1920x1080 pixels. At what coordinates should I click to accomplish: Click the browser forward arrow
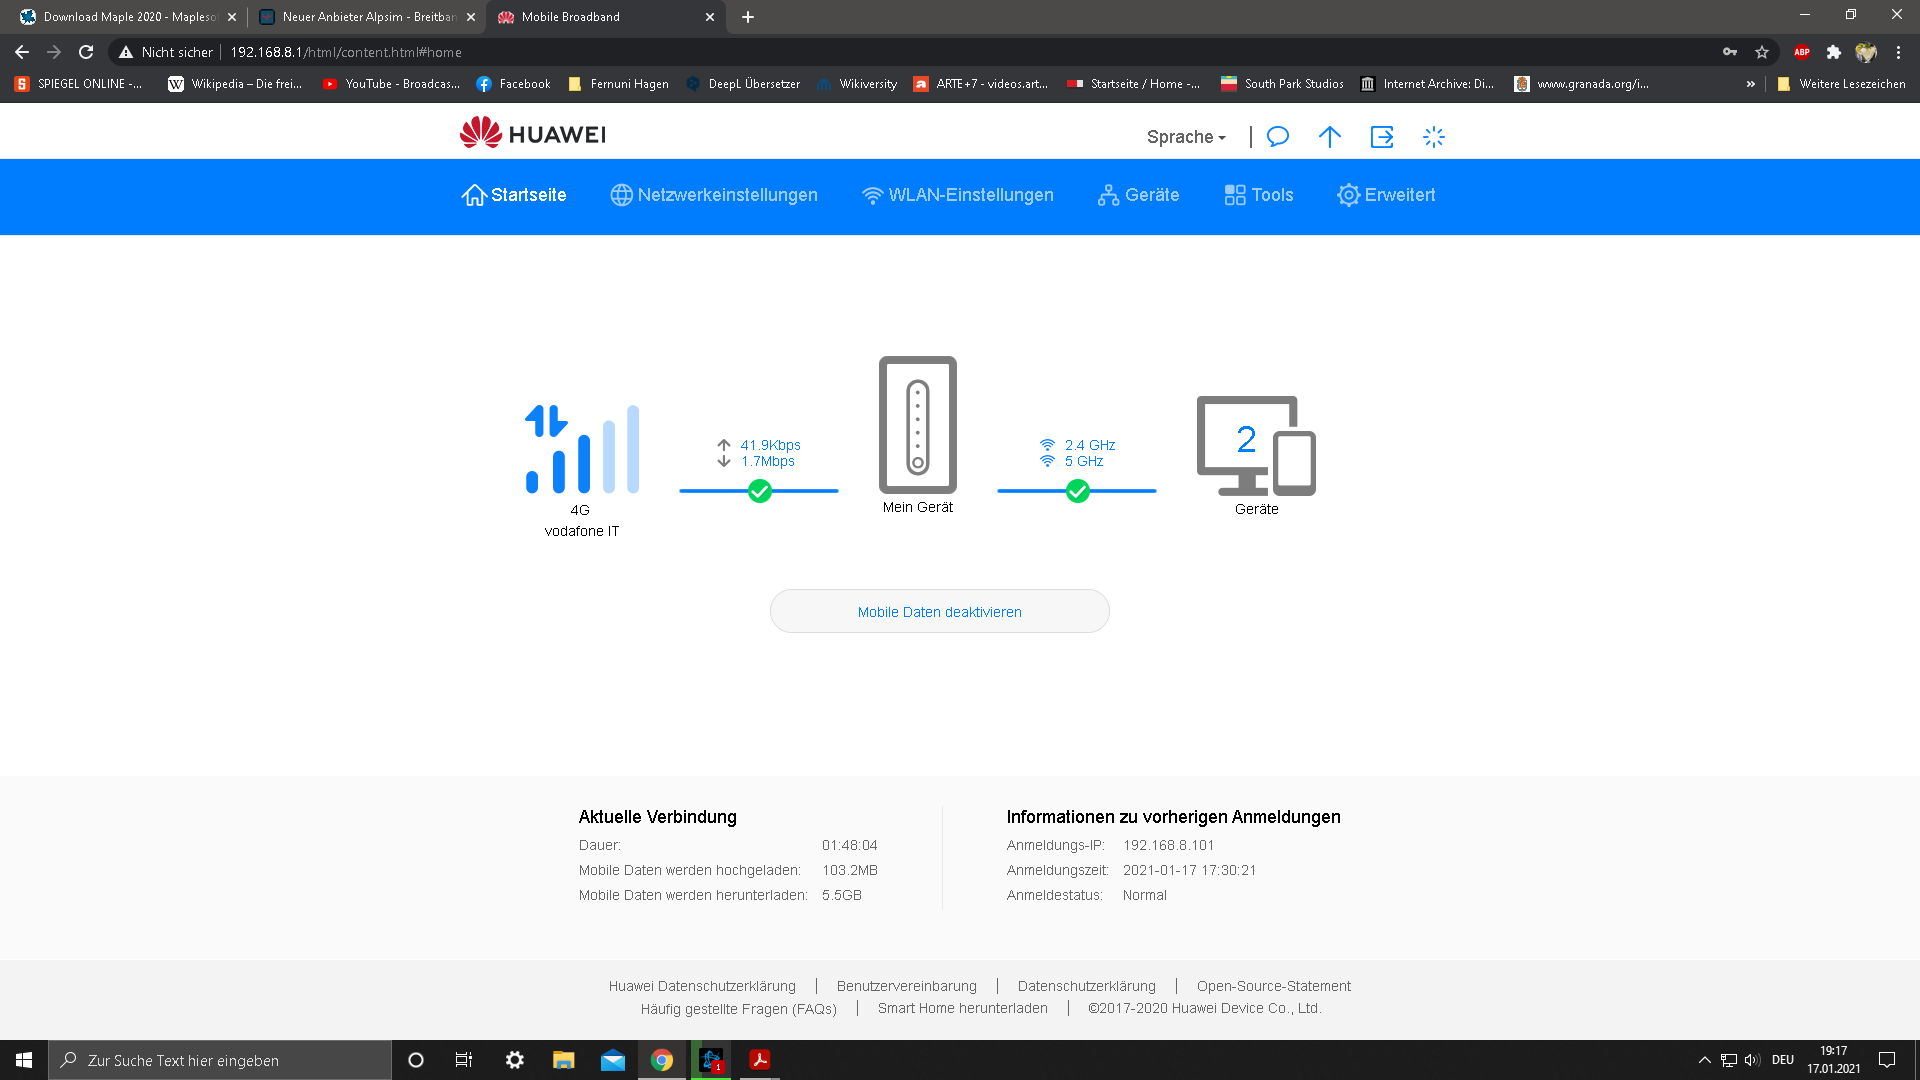(x=54, y=52)
